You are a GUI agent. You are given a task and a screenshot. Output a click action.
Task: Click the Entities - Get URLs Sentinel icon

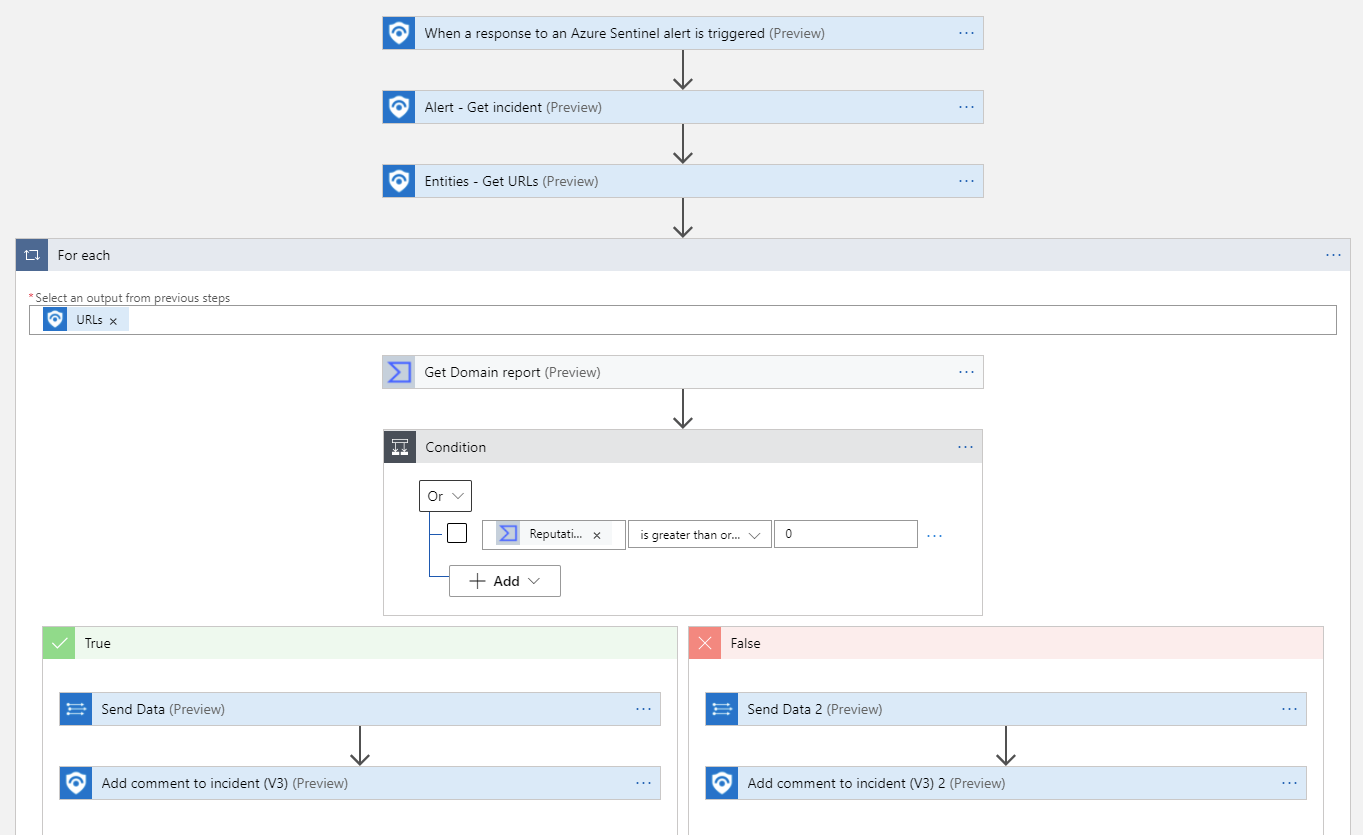coord(399,181)
